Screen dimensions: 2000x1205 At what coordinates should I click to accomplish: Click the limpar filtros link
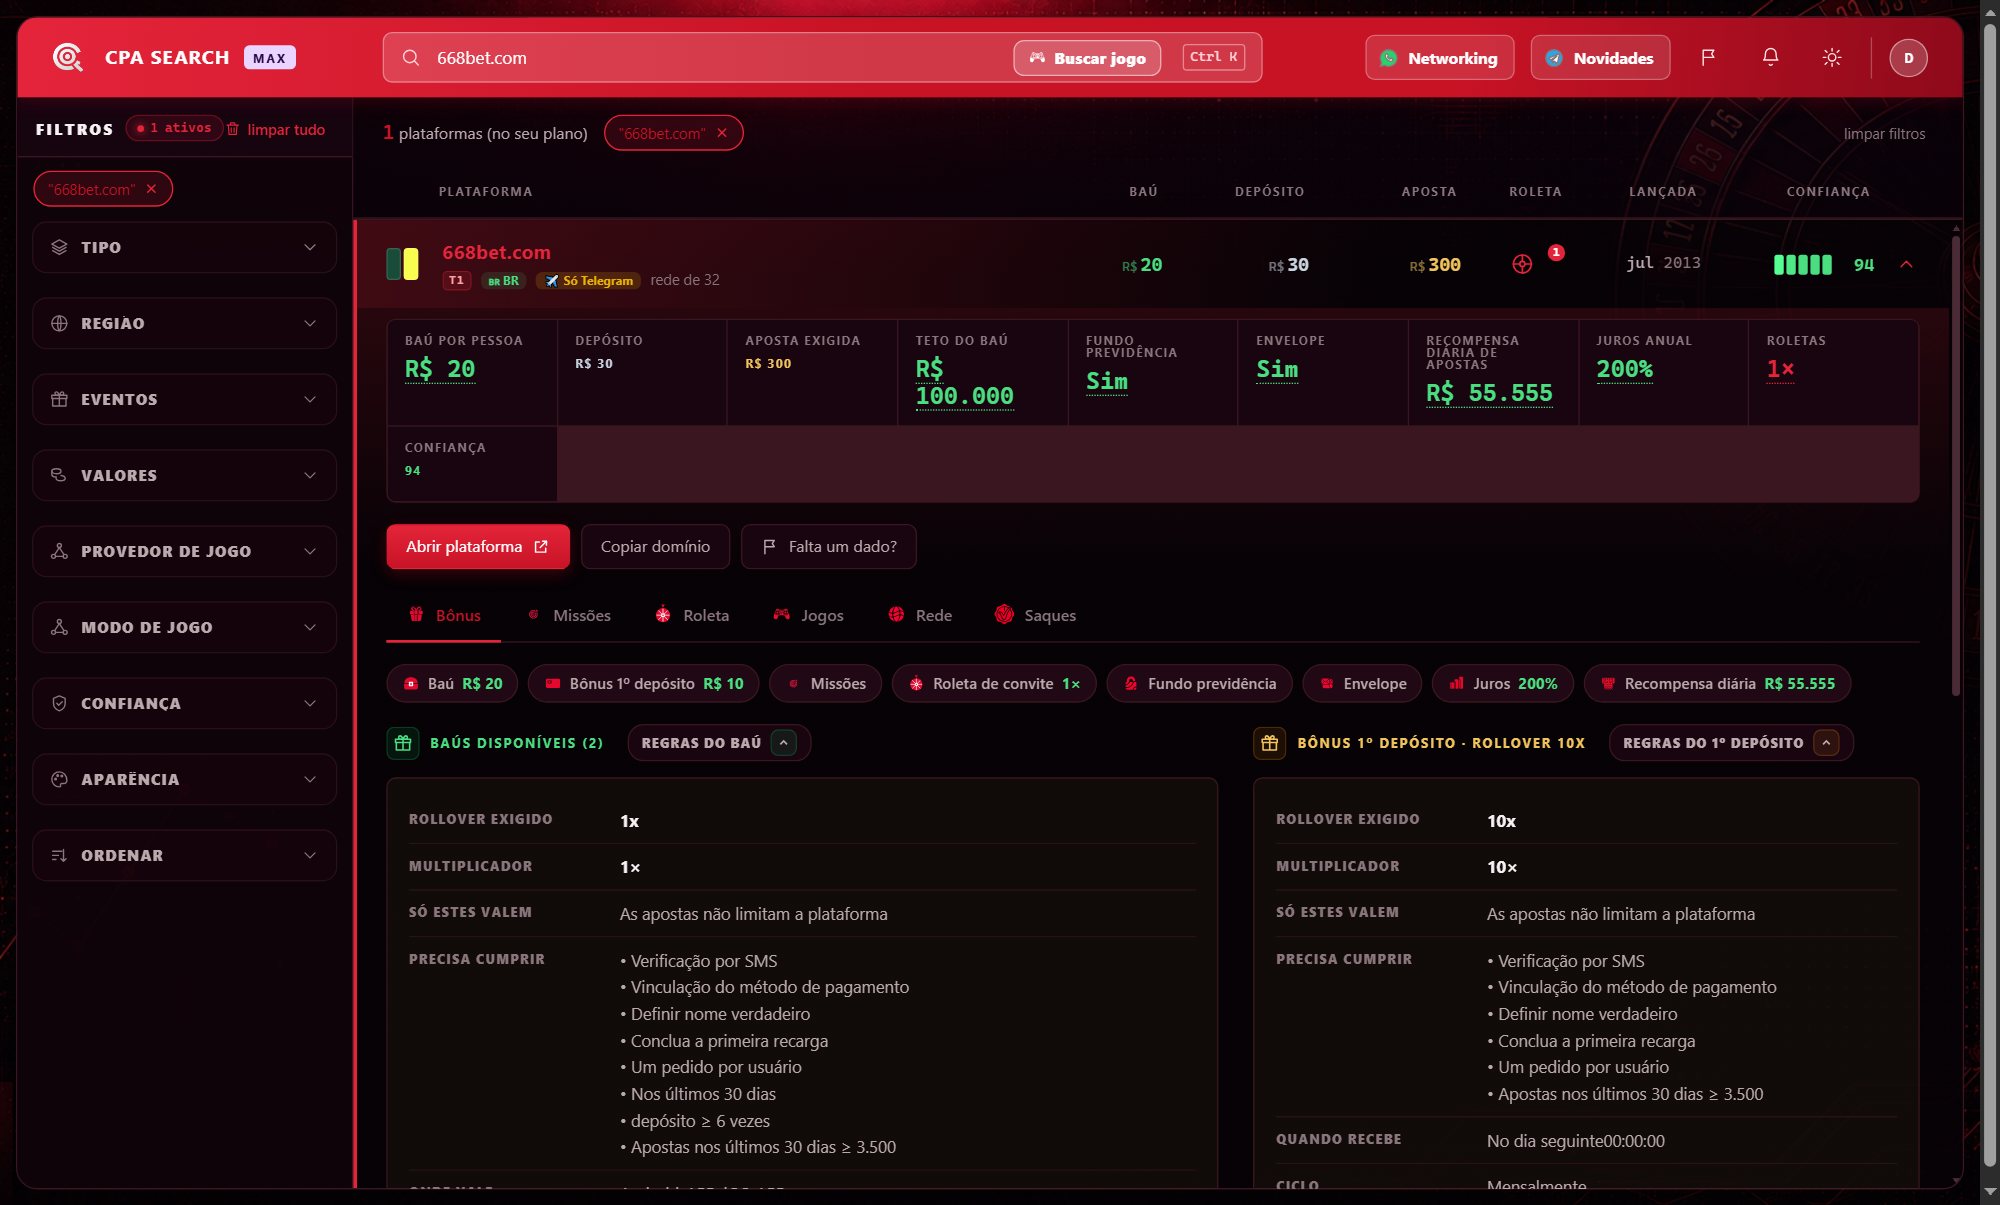click(x=1884, y=133)
